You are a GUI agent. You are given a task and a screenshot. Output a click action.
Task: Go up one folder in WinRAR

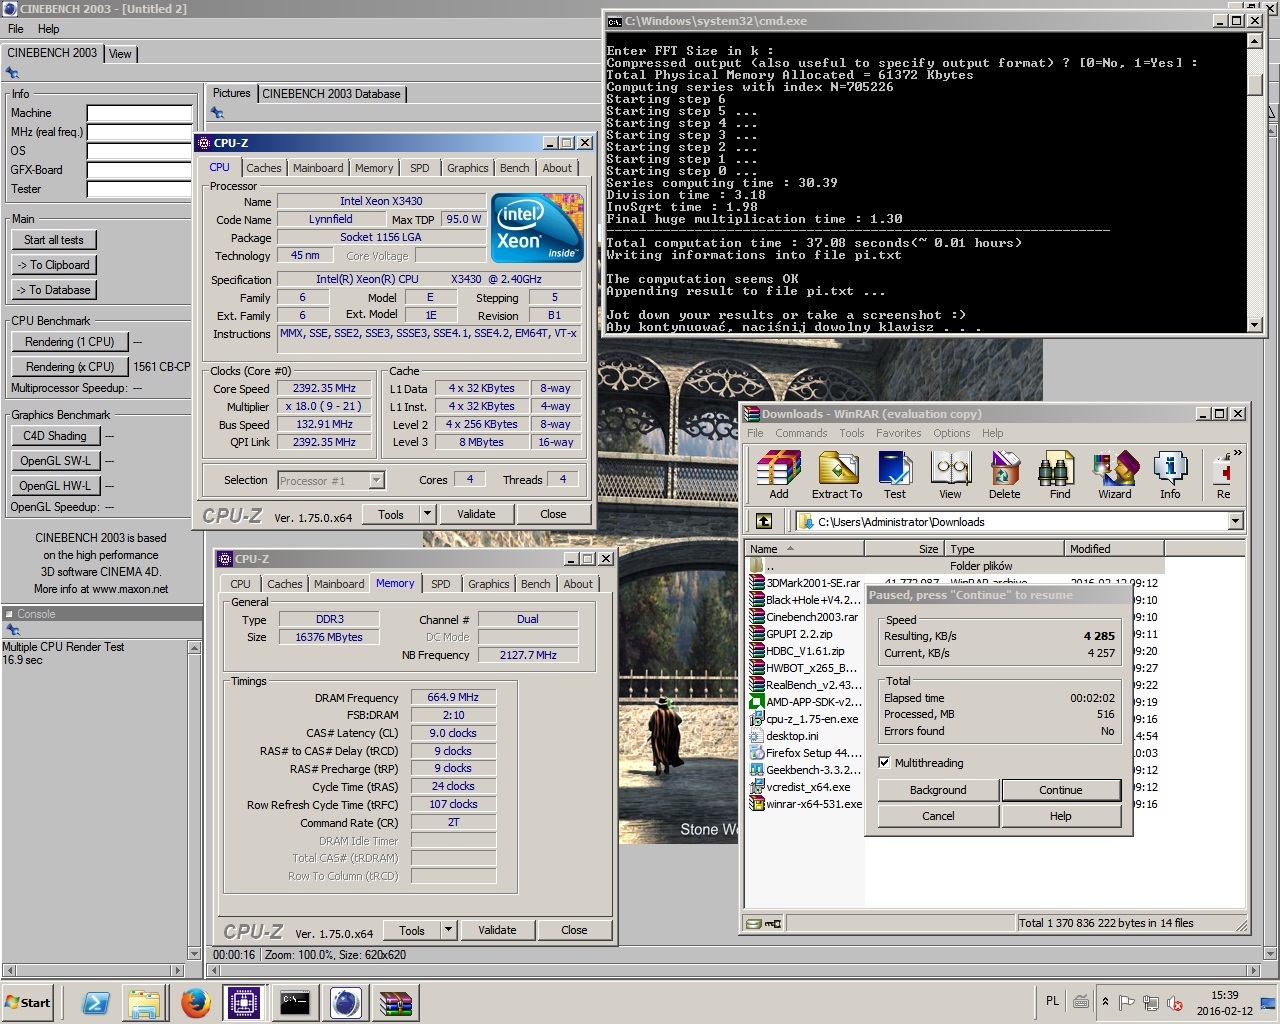tap(763, 521)
